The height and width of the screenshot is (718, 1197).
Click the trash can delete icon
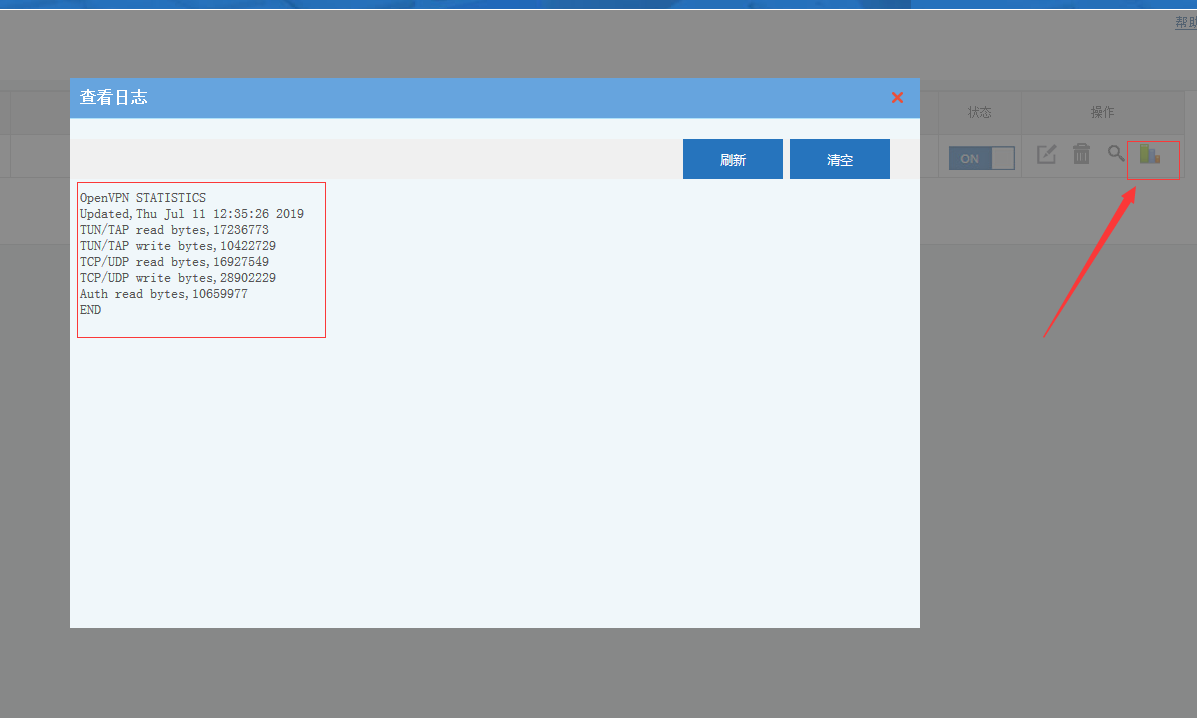click(1081, 154)
